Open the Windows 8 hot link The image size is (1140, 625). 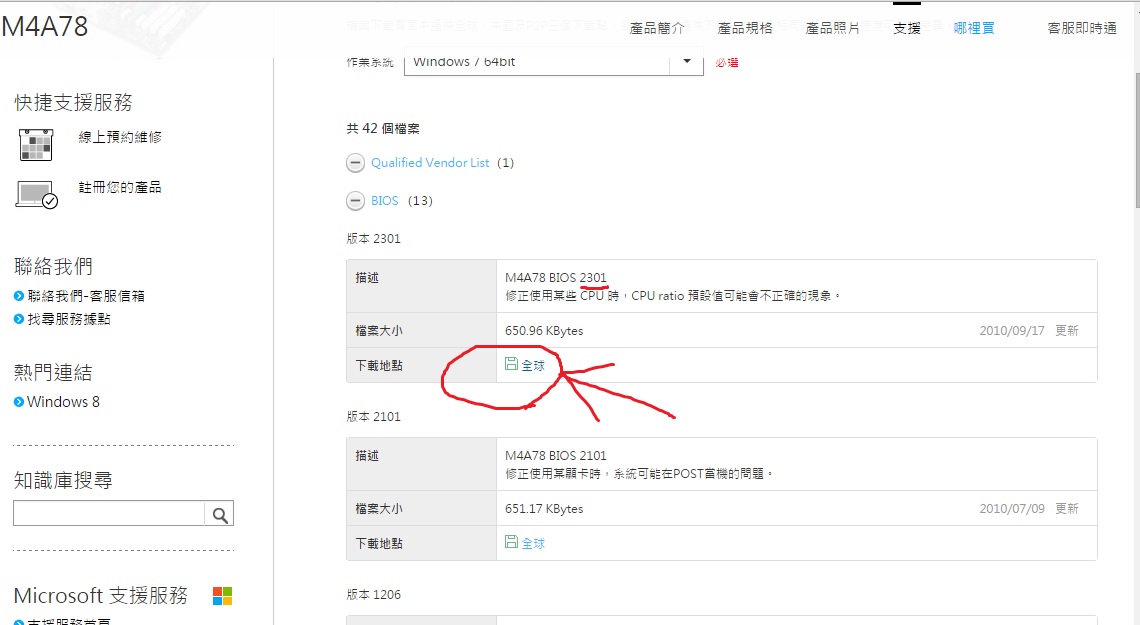pyautogui.click(x=63, y=402)
